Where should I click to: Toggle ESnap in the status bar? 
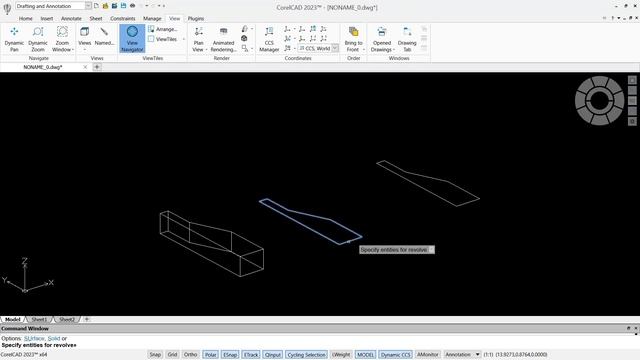(230, 355)
